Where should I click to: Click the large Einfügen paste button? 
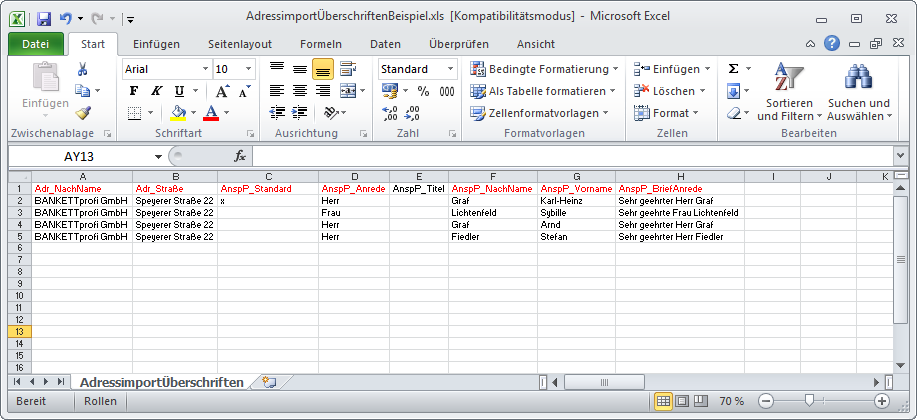click(46, 91)
